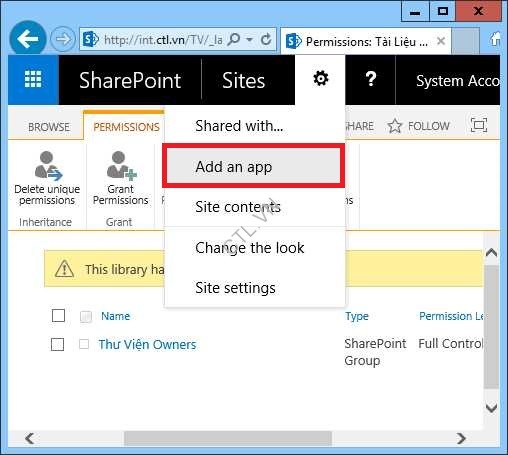The width and height of the screenshot is (508, 455).
Task: Toggle the focus on content icon
Action: 479,125
